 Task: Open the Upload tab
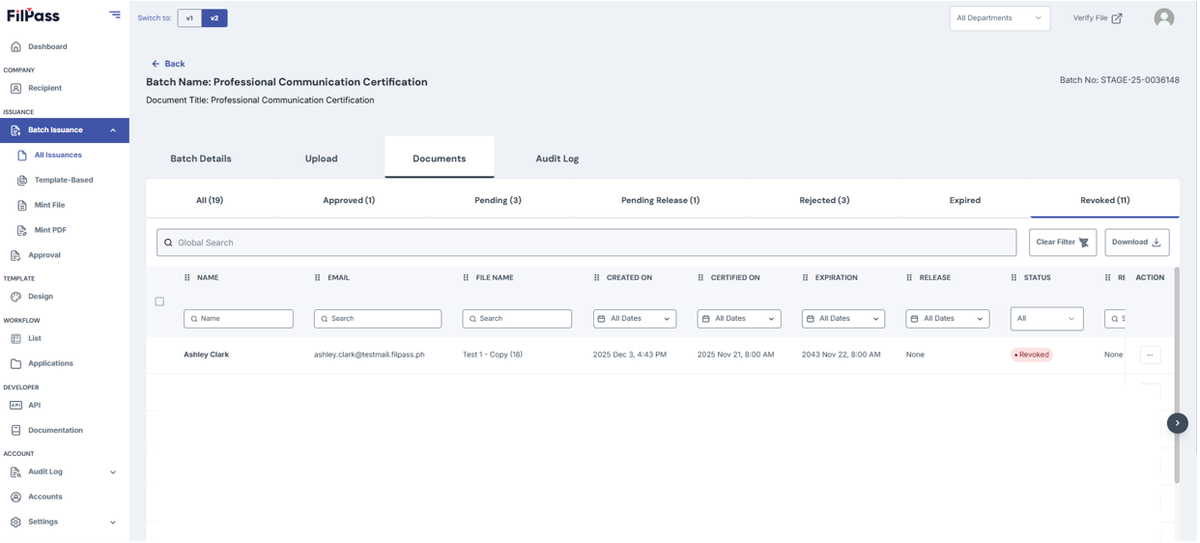pyautogui.click(x=321, y=158)
